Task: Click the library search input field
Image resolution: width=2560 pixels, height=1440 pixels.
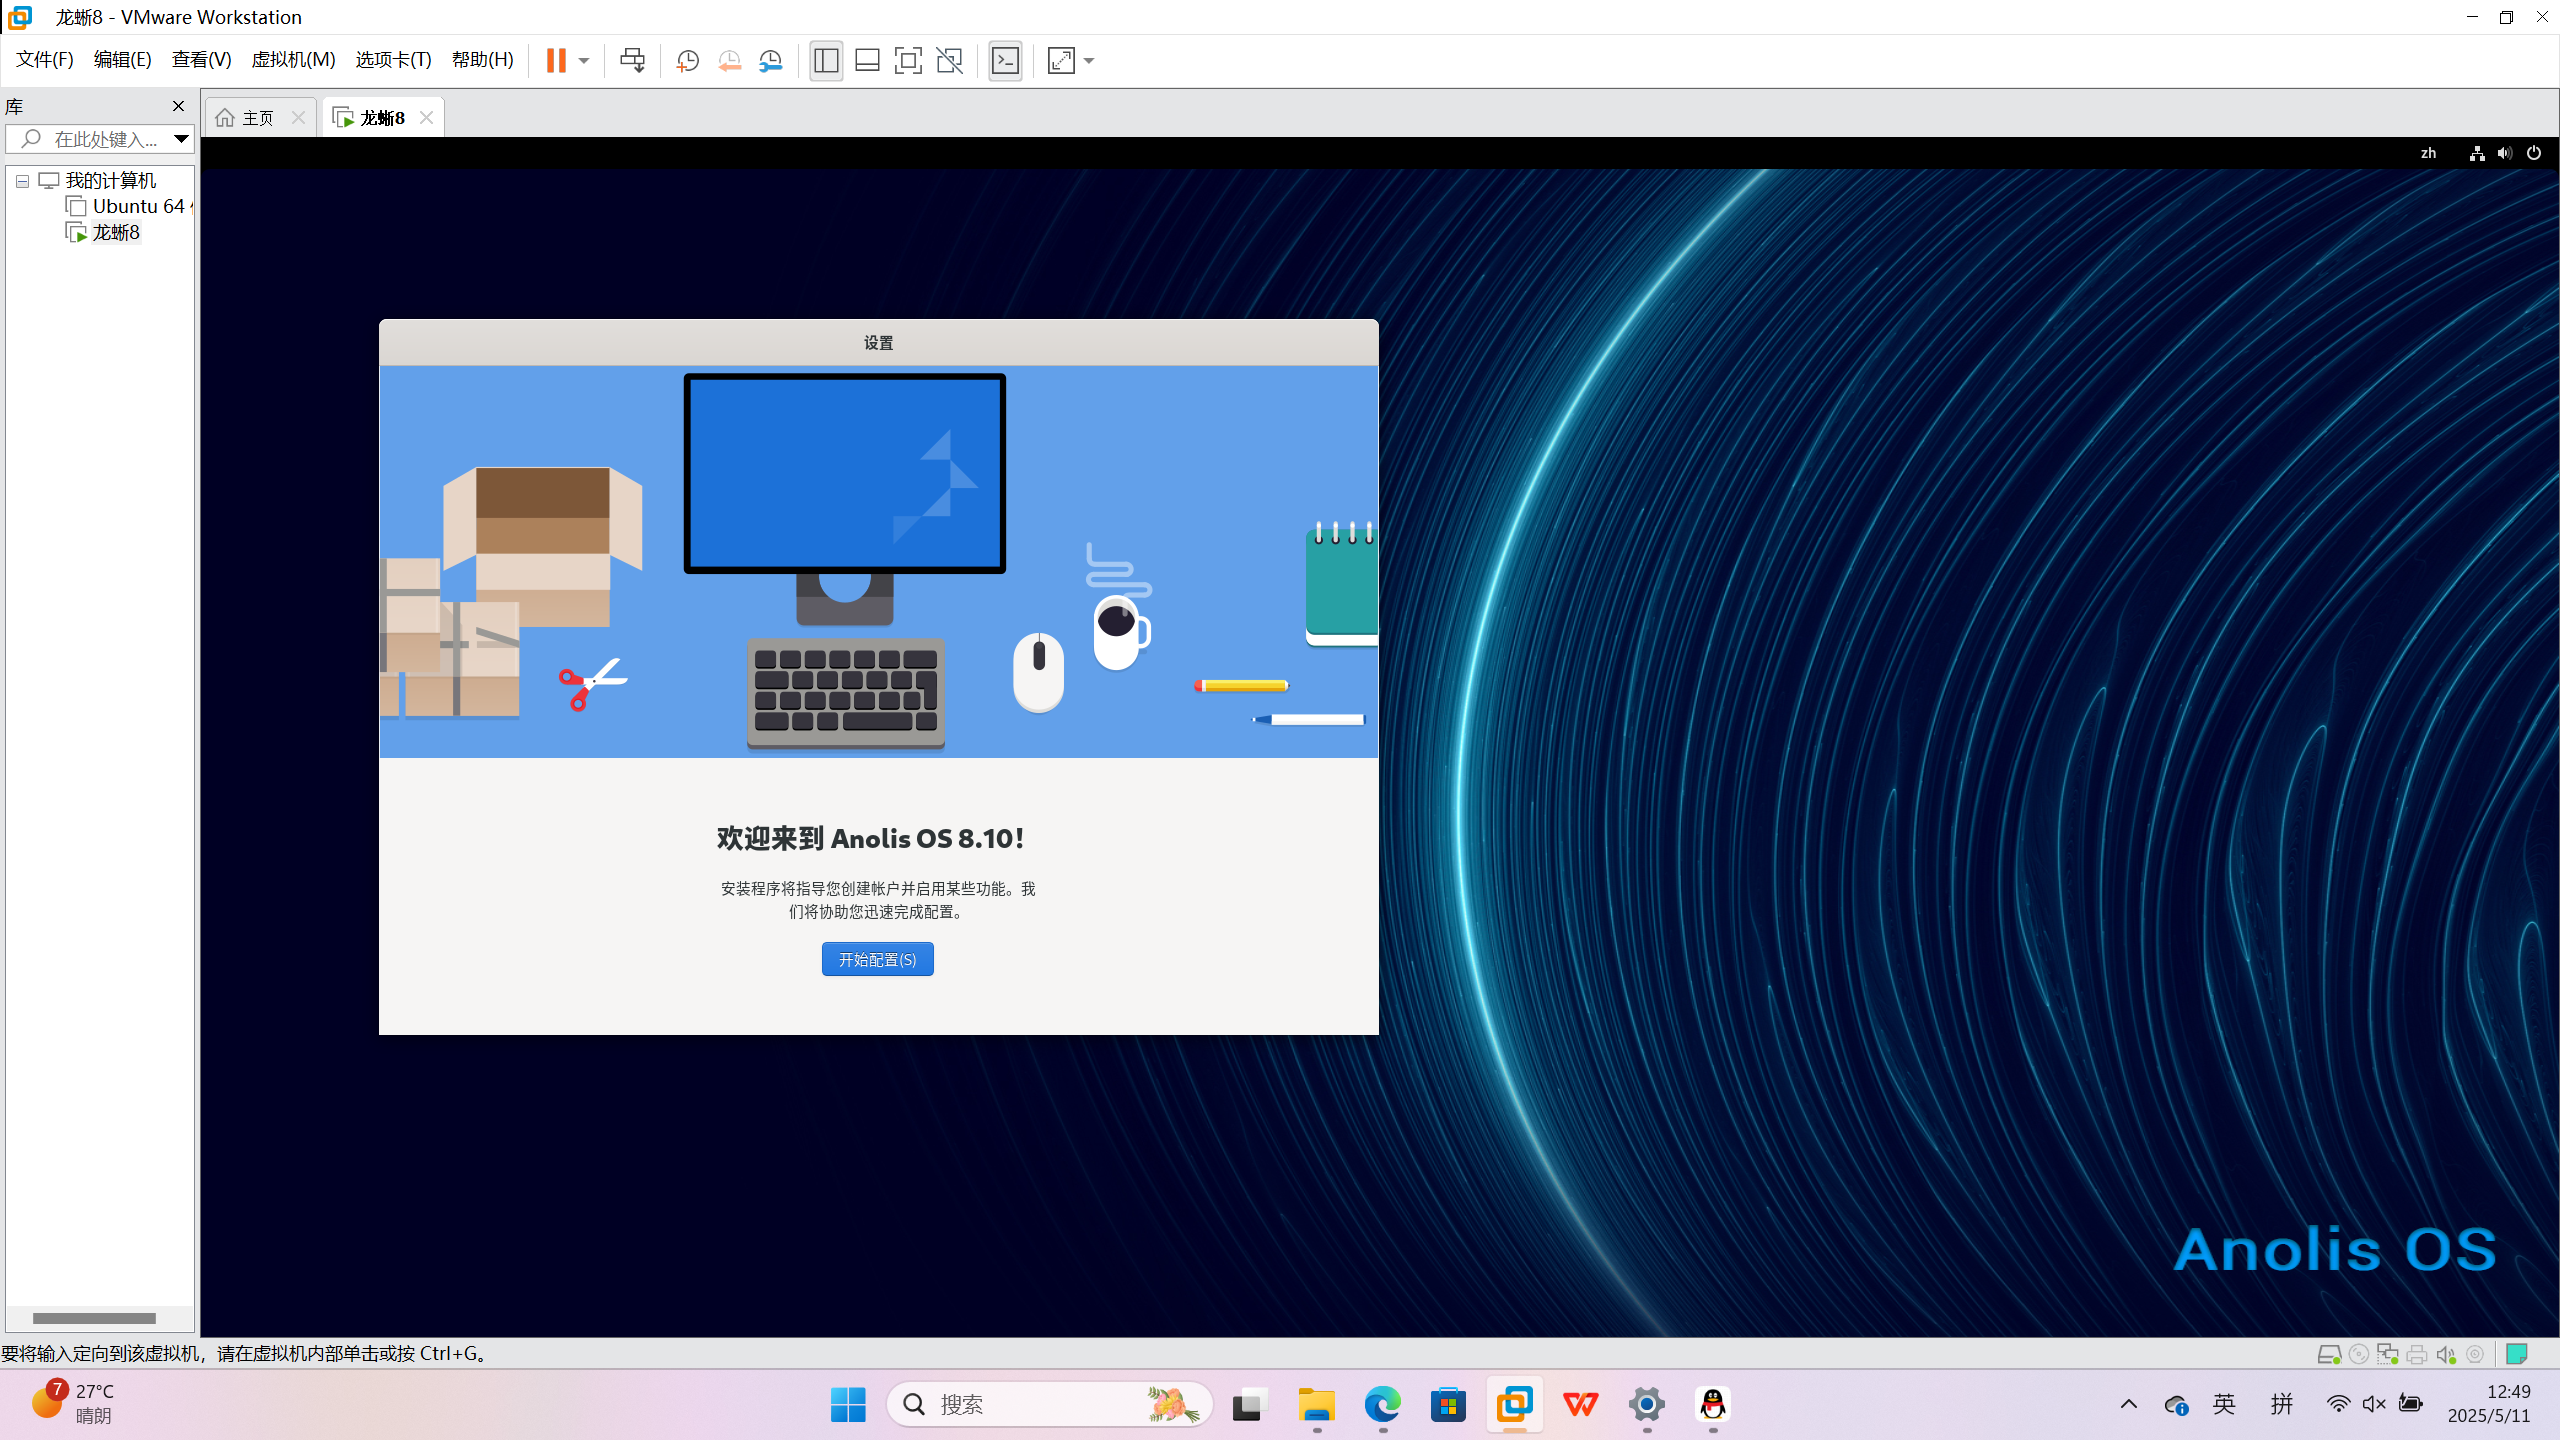Action: 100,139
